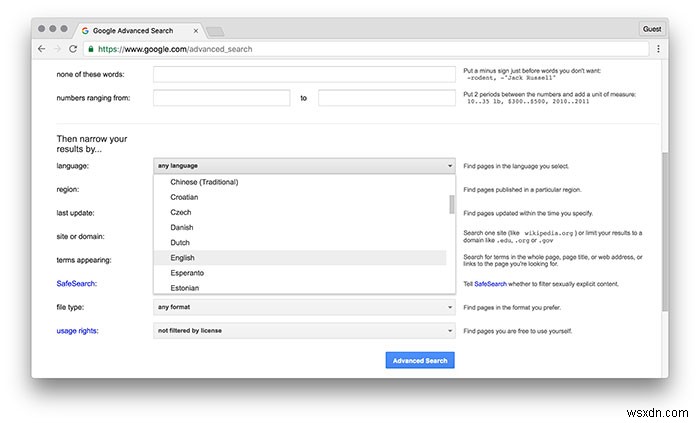The height and width of the screenshot is (423, 700).
Task: Click the Google favicon on the tab
Action: [85, 31]
